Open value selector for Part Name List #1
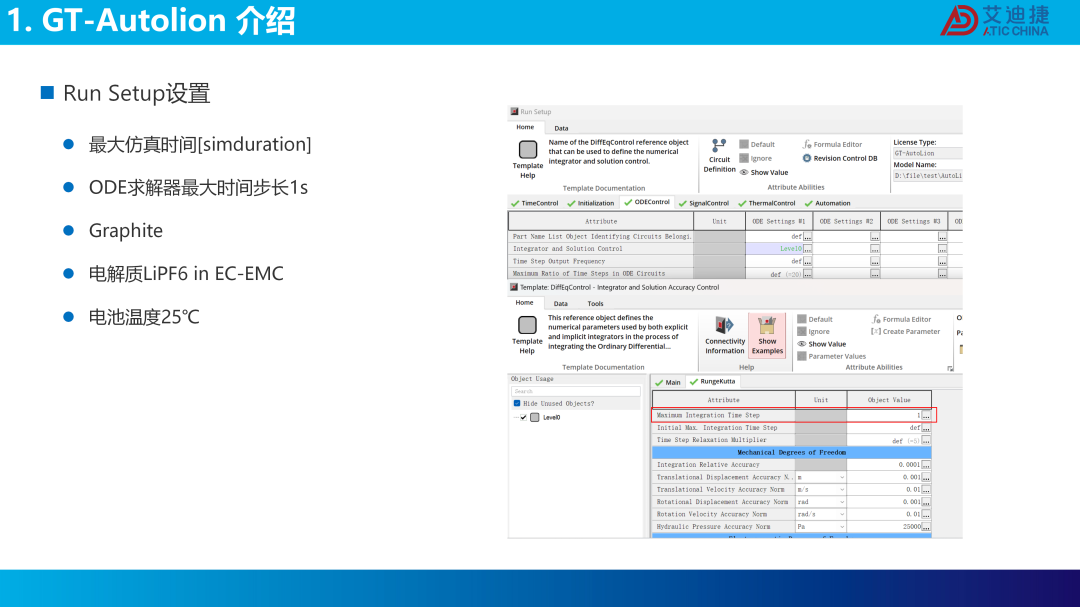The width and height of the screenshot is (1080, 607). pyautogui.click(x=808, y=236)
